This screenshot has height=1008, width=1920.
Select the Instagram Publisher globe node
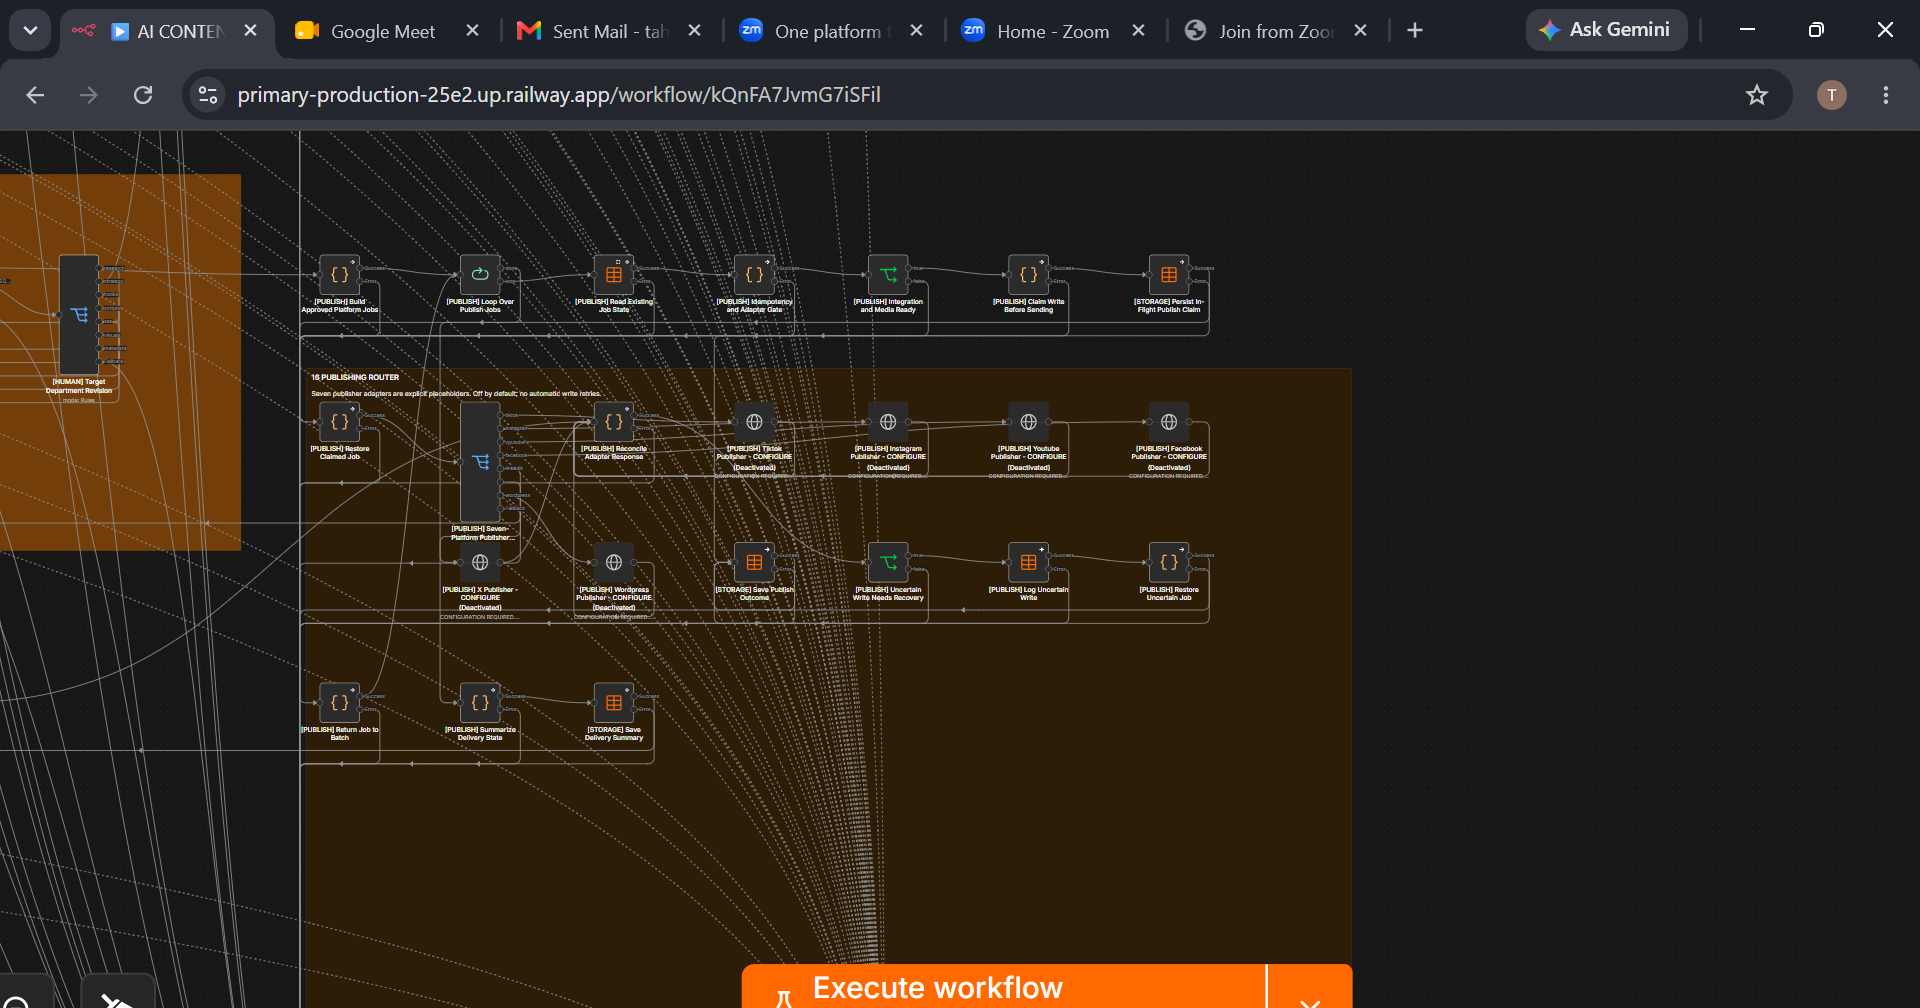[888, 422]
